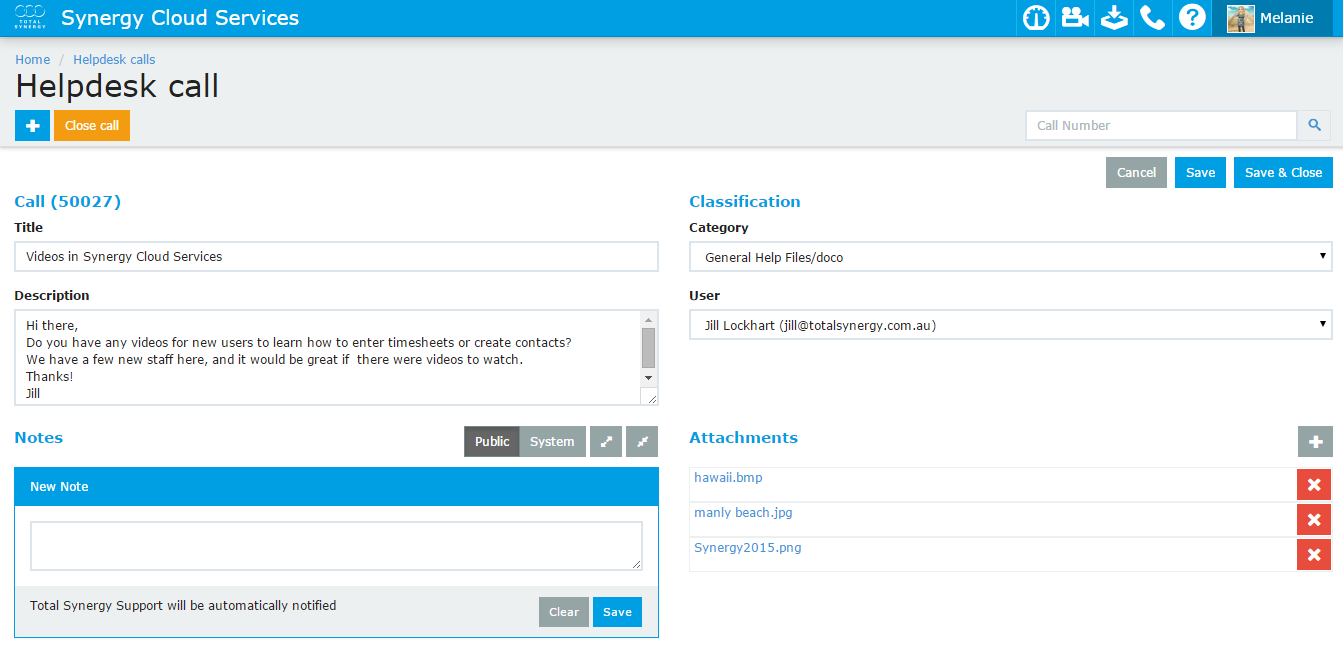Open the User dropdown for Jill Lockhart
Screen dimensions: 1343x651
tap(1010, 325)
